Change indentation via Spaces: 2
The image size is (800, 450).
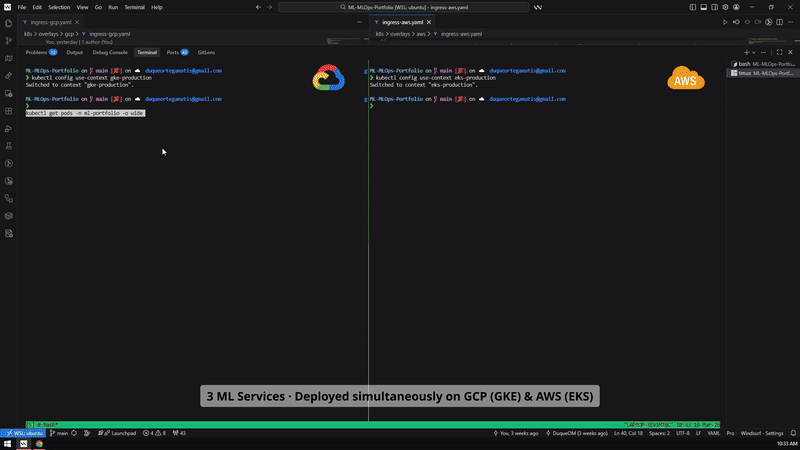(x=659, y=433)
